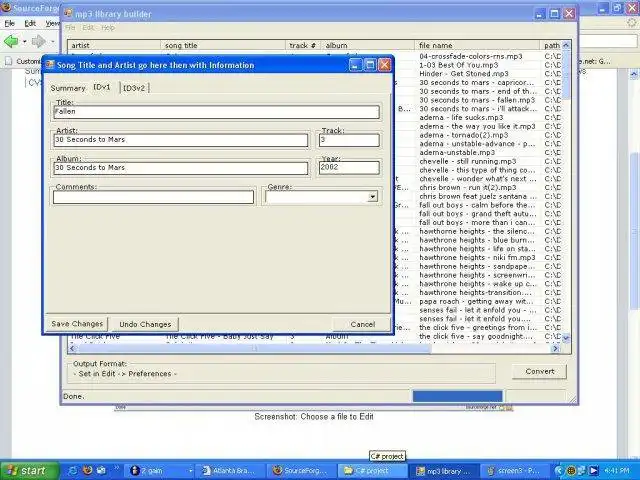Switch to the ID3v2 tab
The height and width of the screenshot is (480, 640).
pyautogui.click(x=134, y=88)
